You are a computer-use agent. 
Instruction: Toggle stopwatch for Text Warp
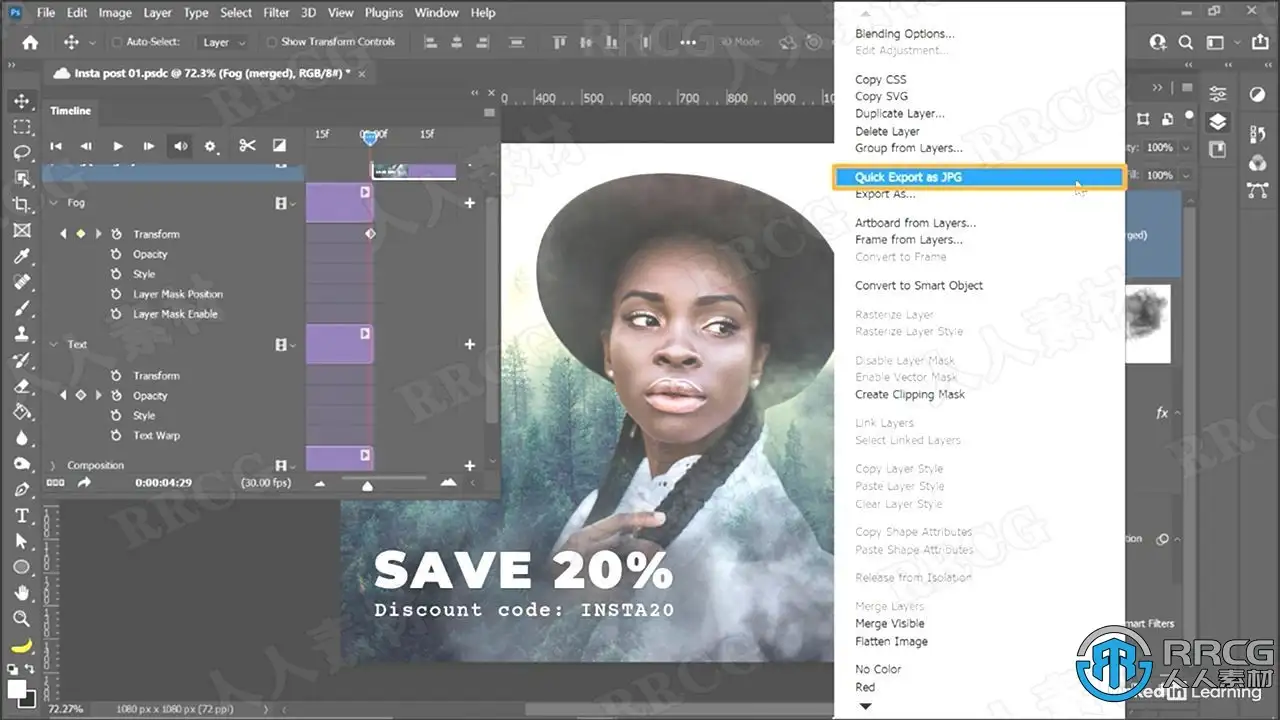tap(116, 436)
